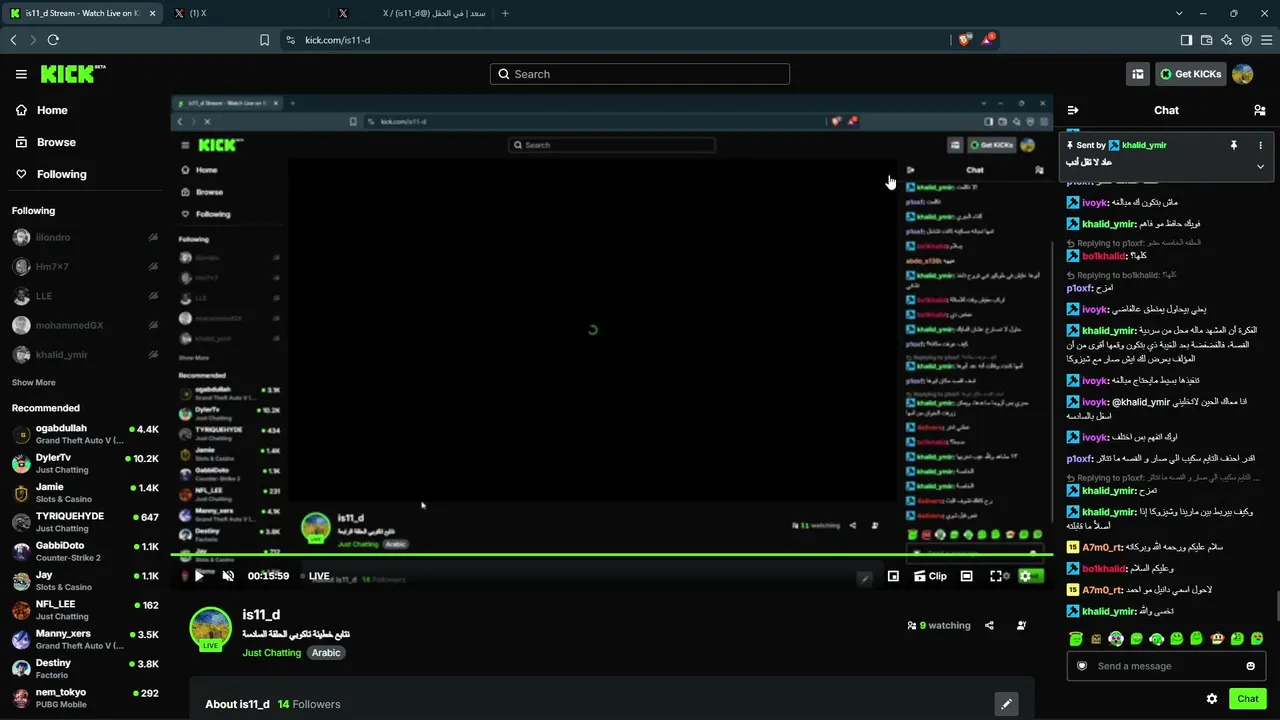
Task: Unmute the stream audio
Action: point(228,576)
